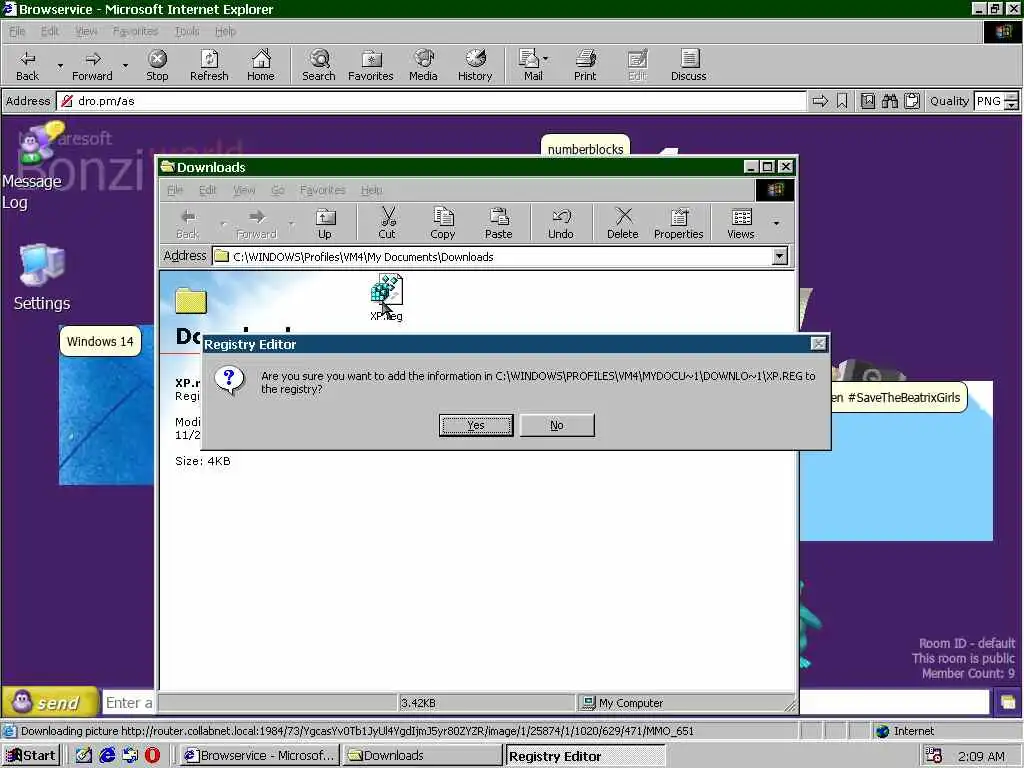The width and height of the screenshot is (1024, 768).
Task: Click the Go arrow next to address bar
Action: click(x=820, y=101)
